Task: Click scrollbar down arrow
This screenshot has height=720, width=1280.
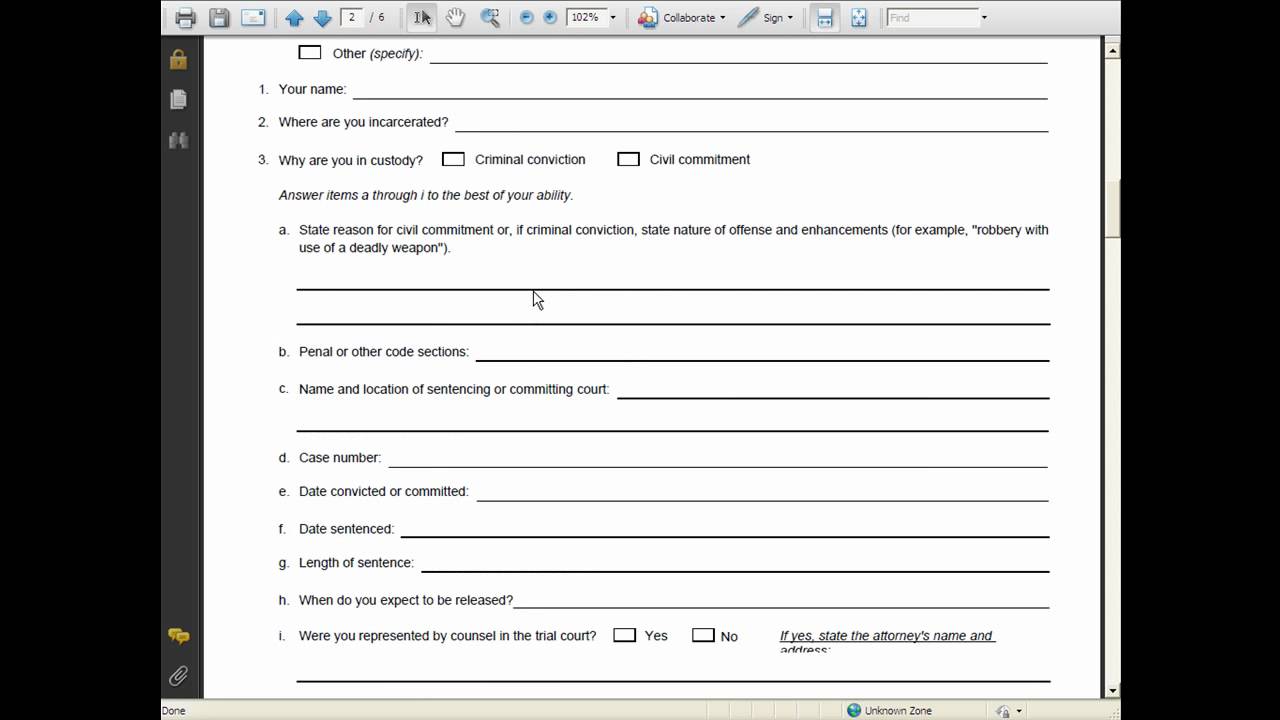Action: (x=1112, y=690)
